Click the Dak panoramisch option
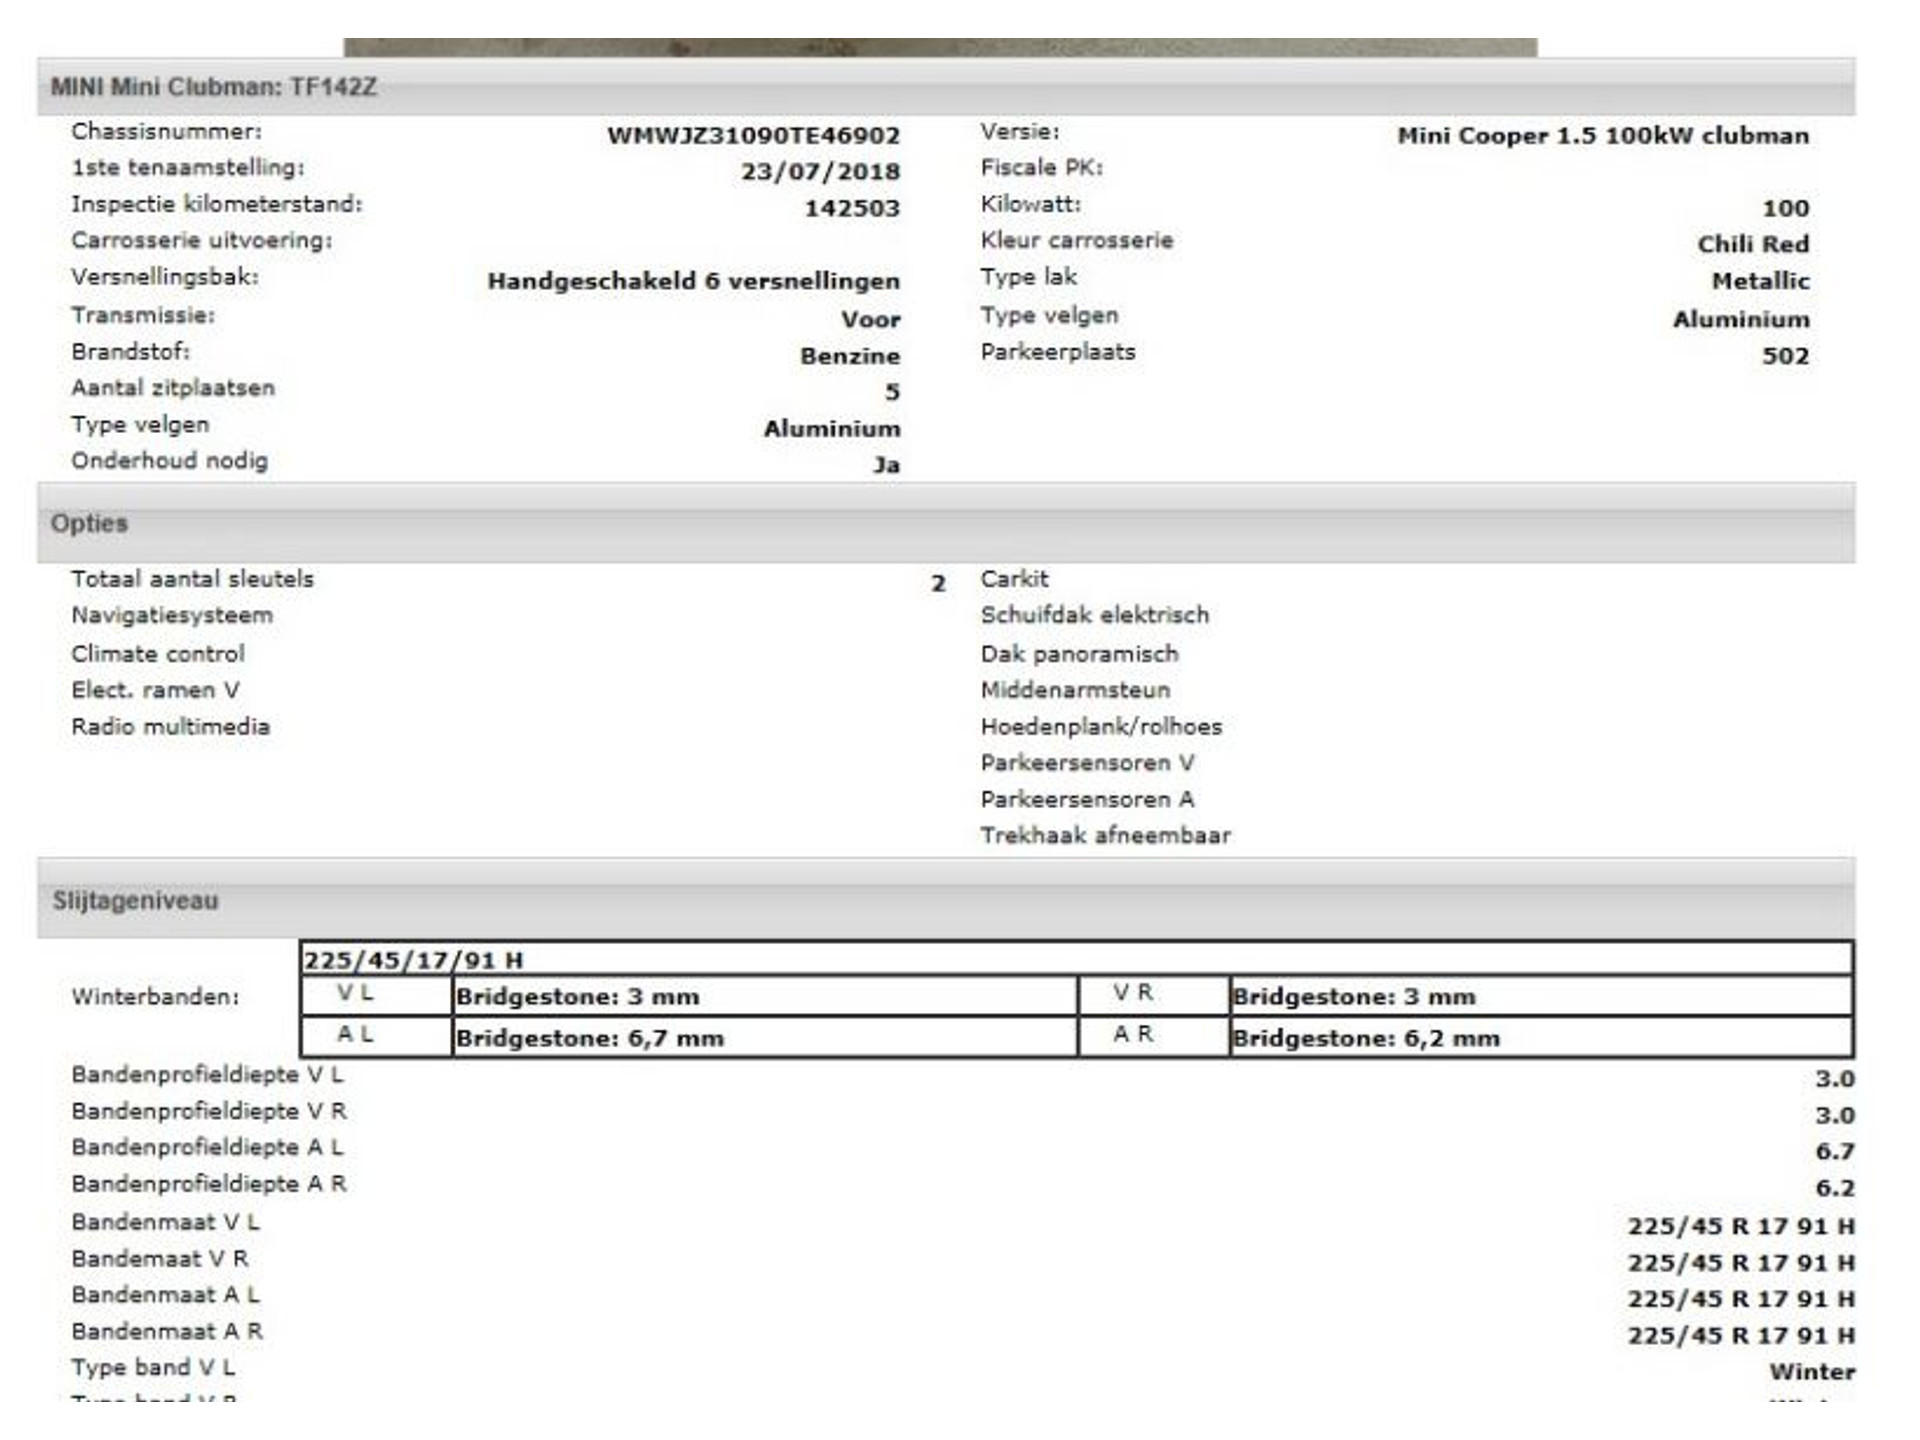 1079,654
